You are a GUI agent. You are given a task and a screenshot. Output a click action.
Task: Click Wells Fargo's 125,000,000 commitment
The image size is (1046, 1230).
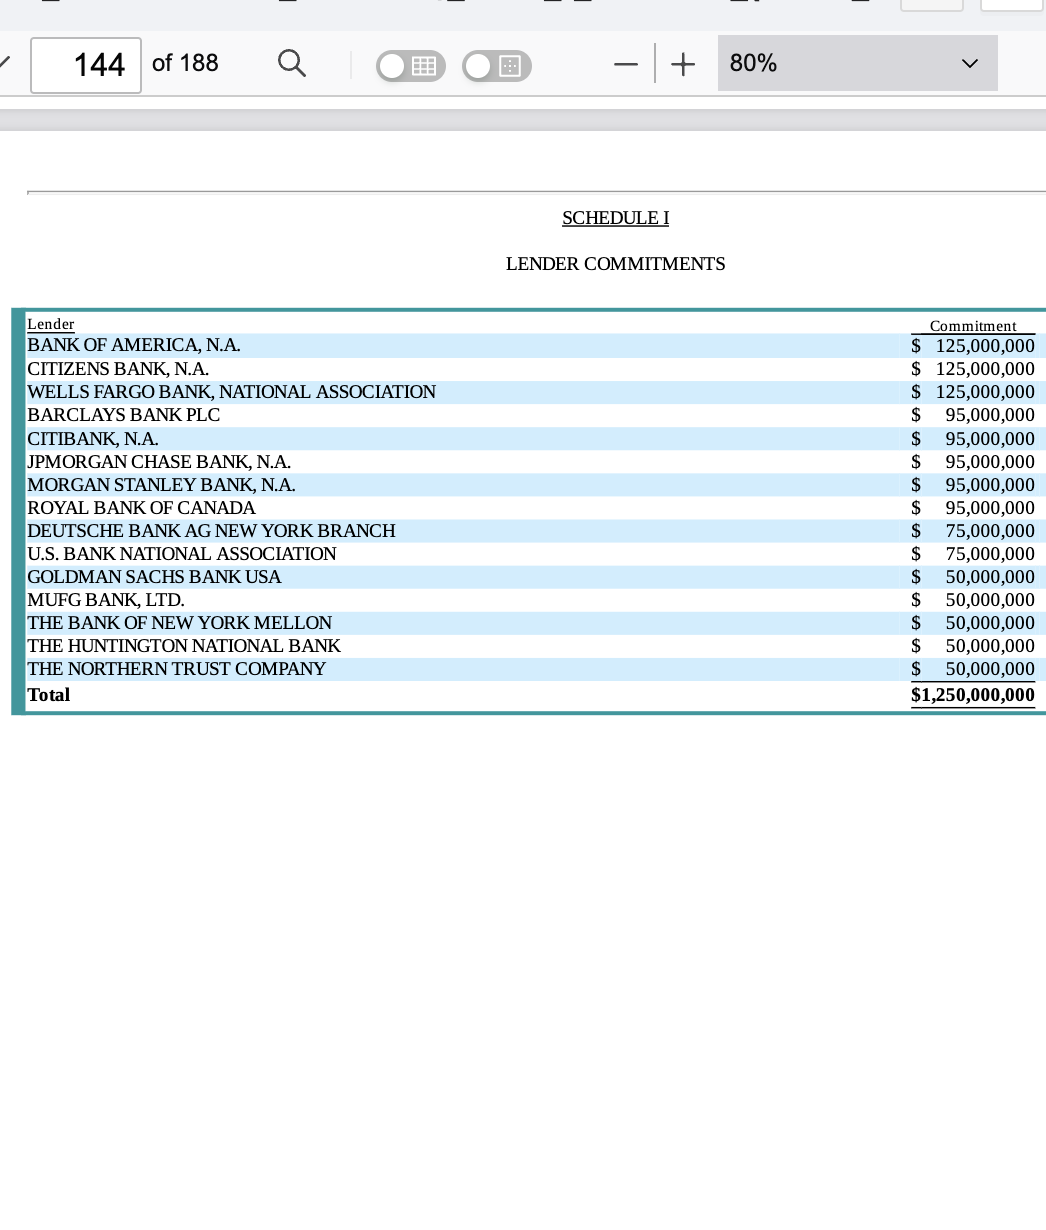click(985, 392)
